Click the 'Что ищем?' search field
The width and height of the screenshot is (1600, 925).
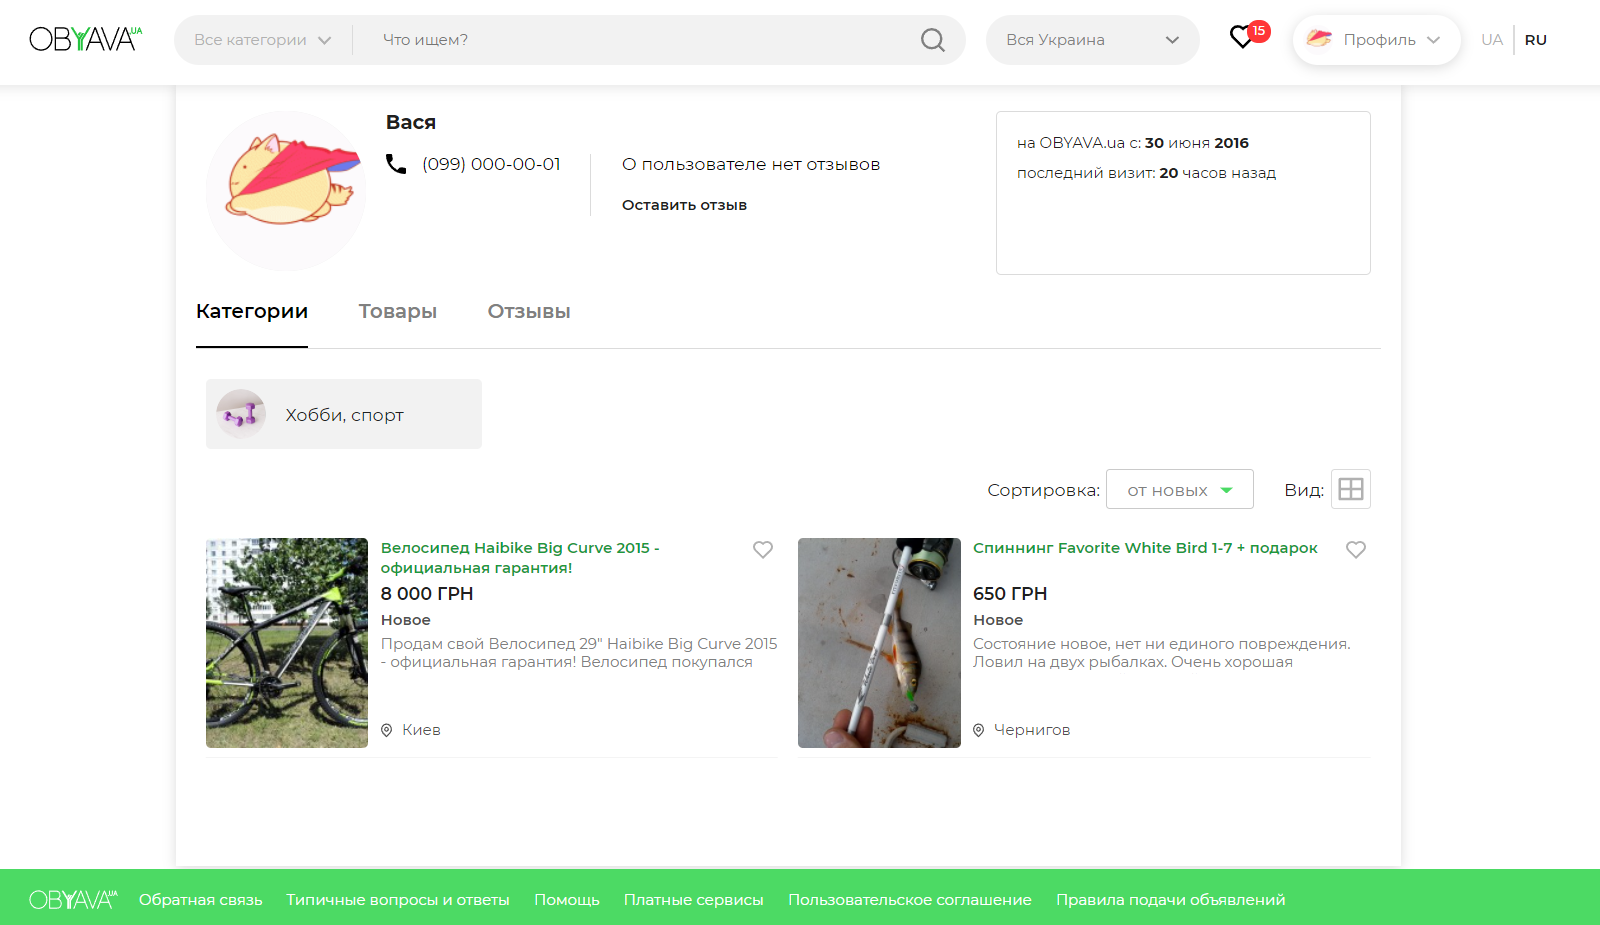pyautogui.click(x=640, y=40)
